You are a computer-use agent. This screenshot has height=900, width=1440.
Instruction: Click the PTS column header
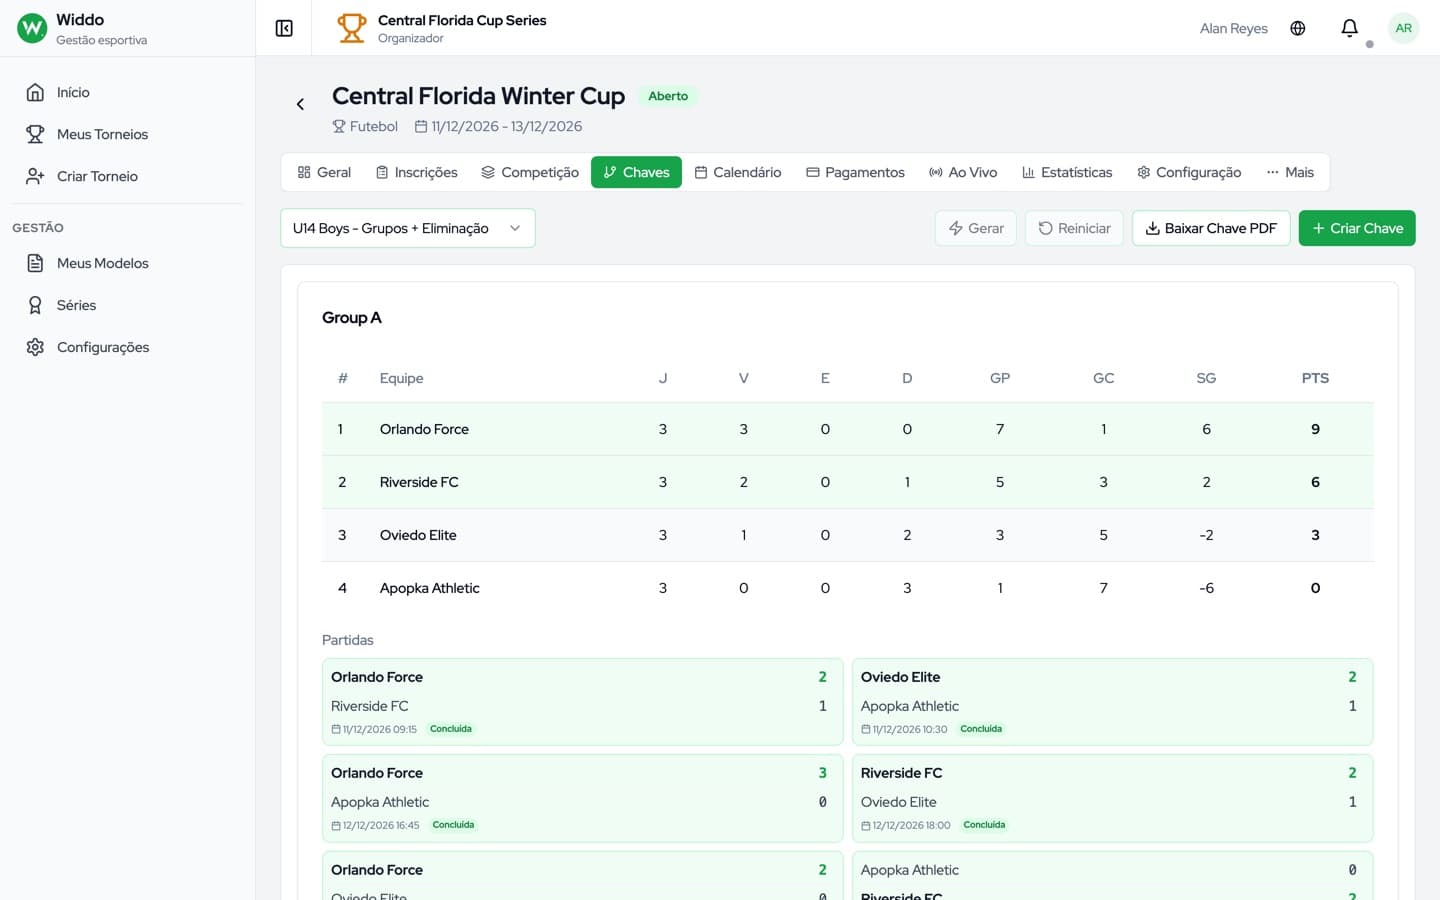pyautogui.click(x=1315, y=378)
